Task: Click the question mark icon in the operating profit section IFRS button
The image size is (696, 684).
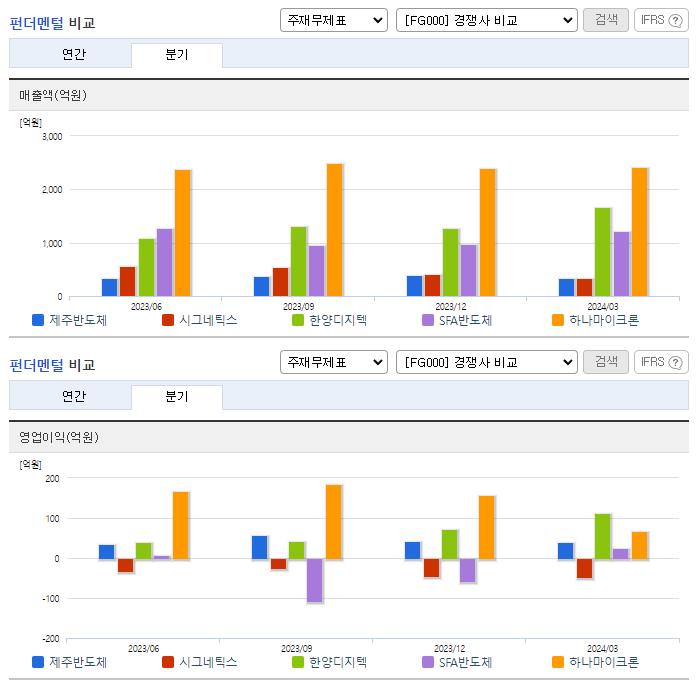Action: tap(675, 362)
